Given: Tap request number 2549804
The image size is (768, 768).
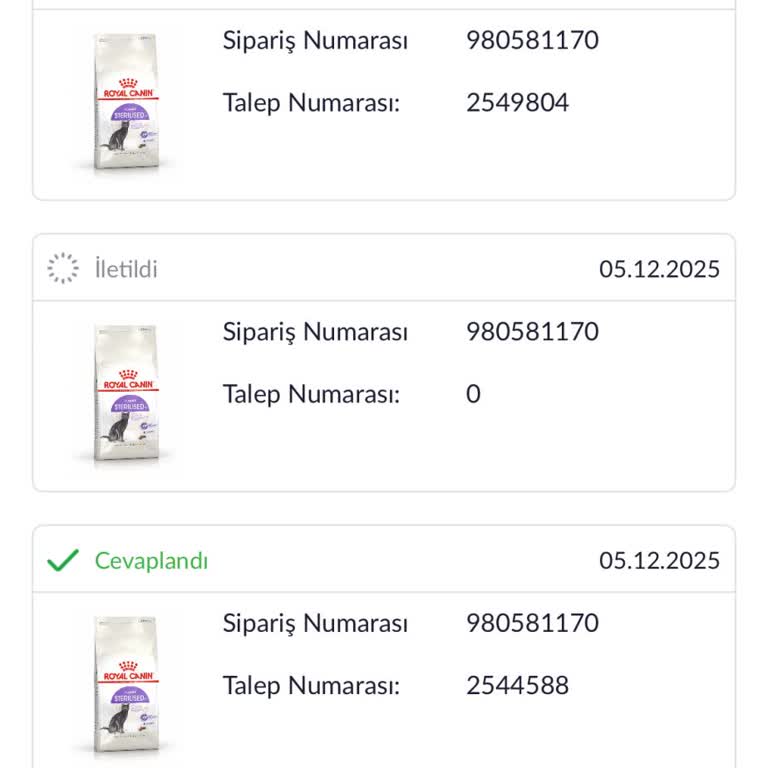Looking at the screenshot, I should pos(517,103).
